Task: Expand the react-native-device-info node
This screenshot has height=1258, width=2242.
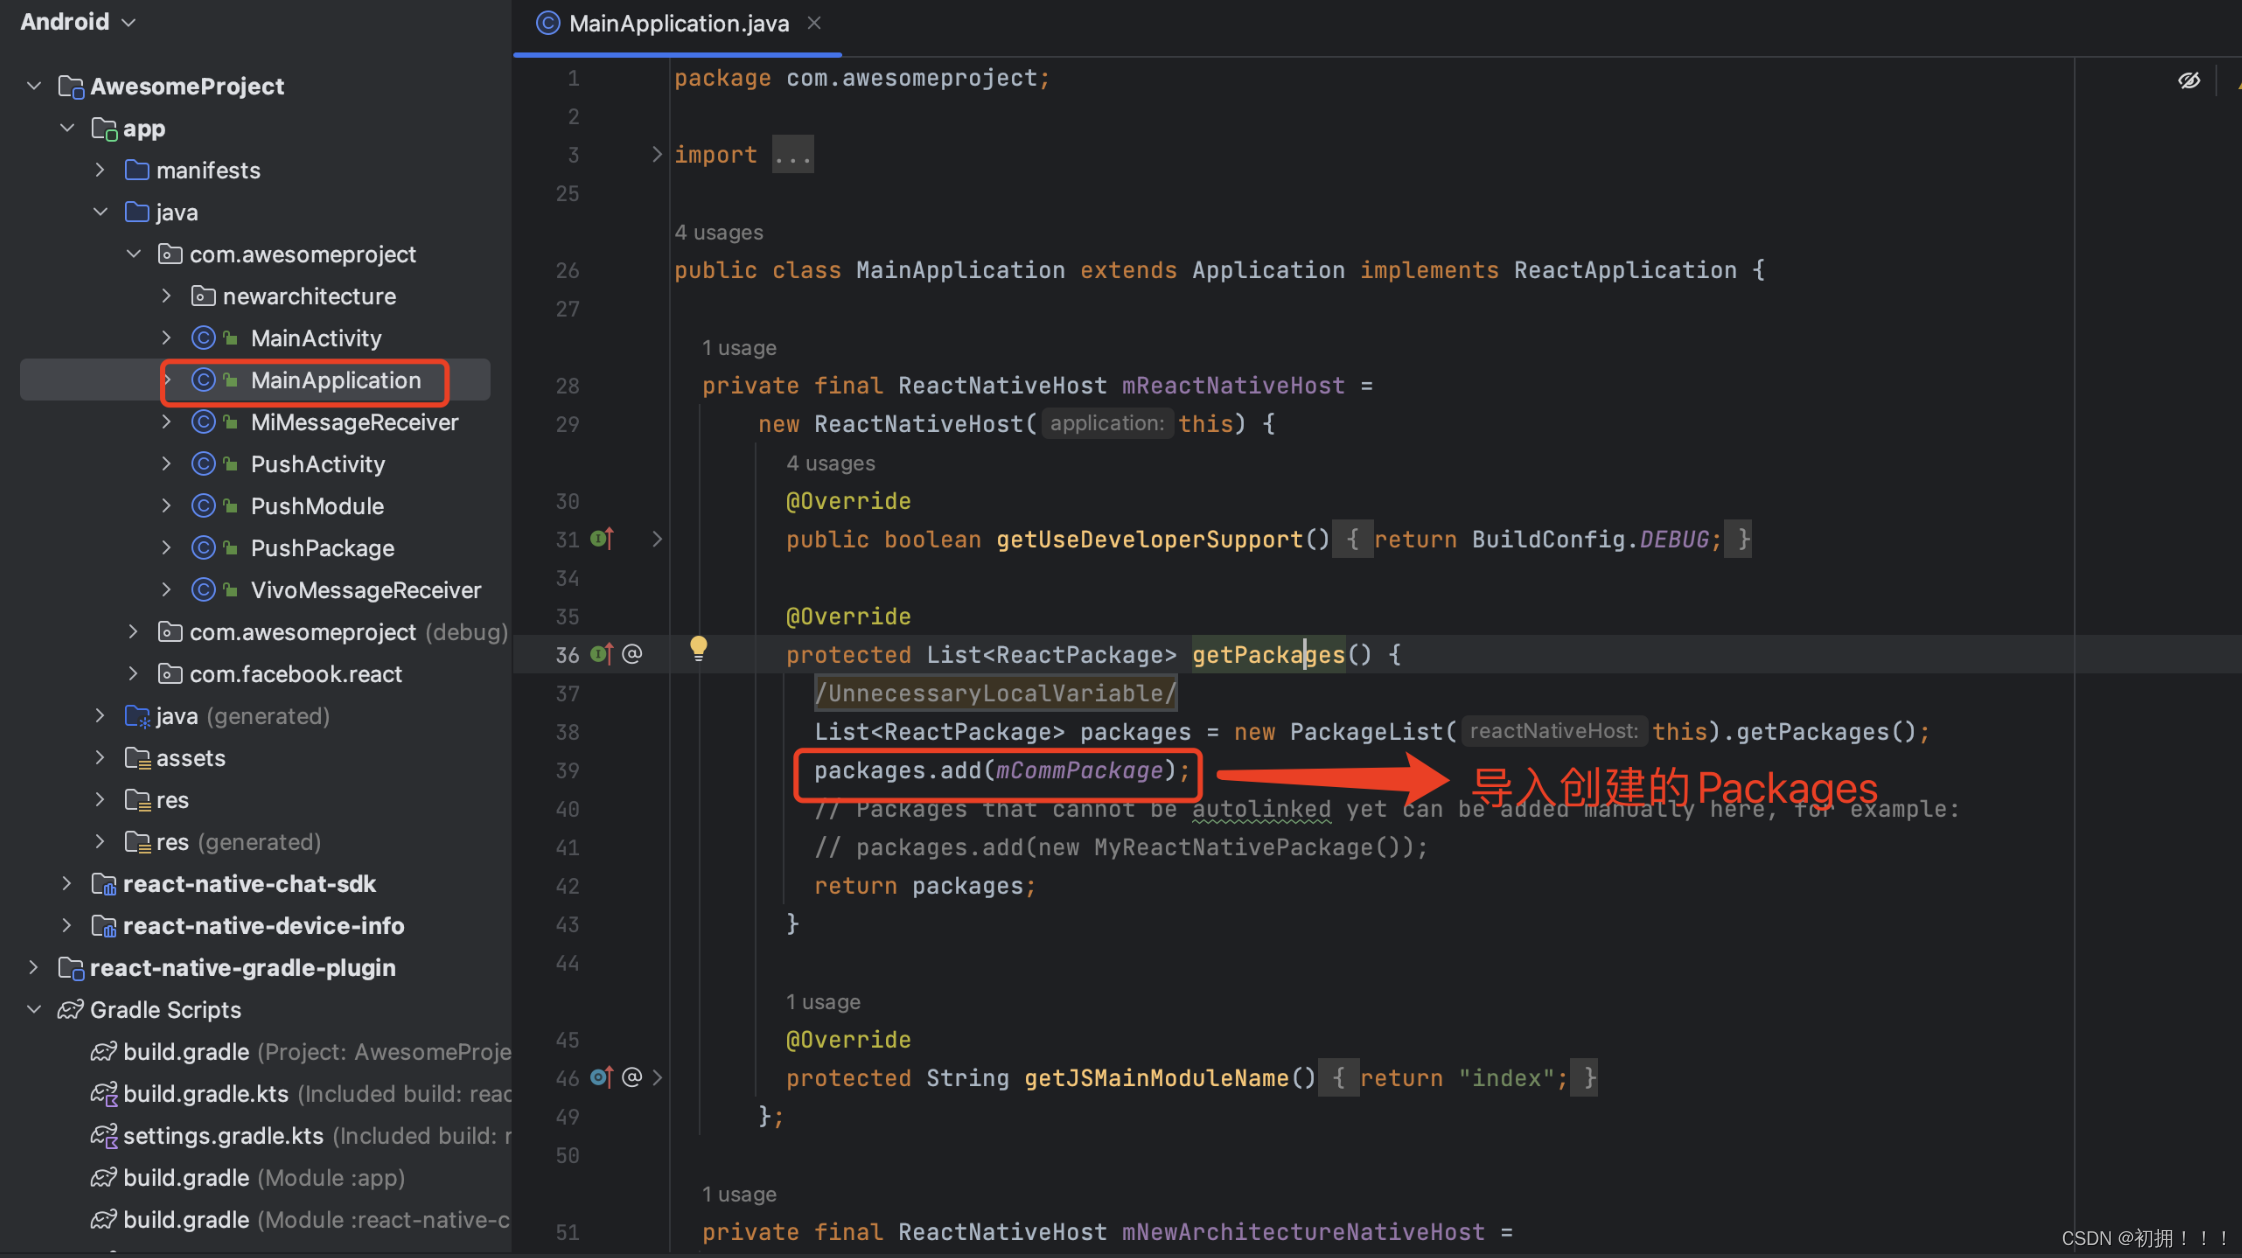Action: [66, 925]
